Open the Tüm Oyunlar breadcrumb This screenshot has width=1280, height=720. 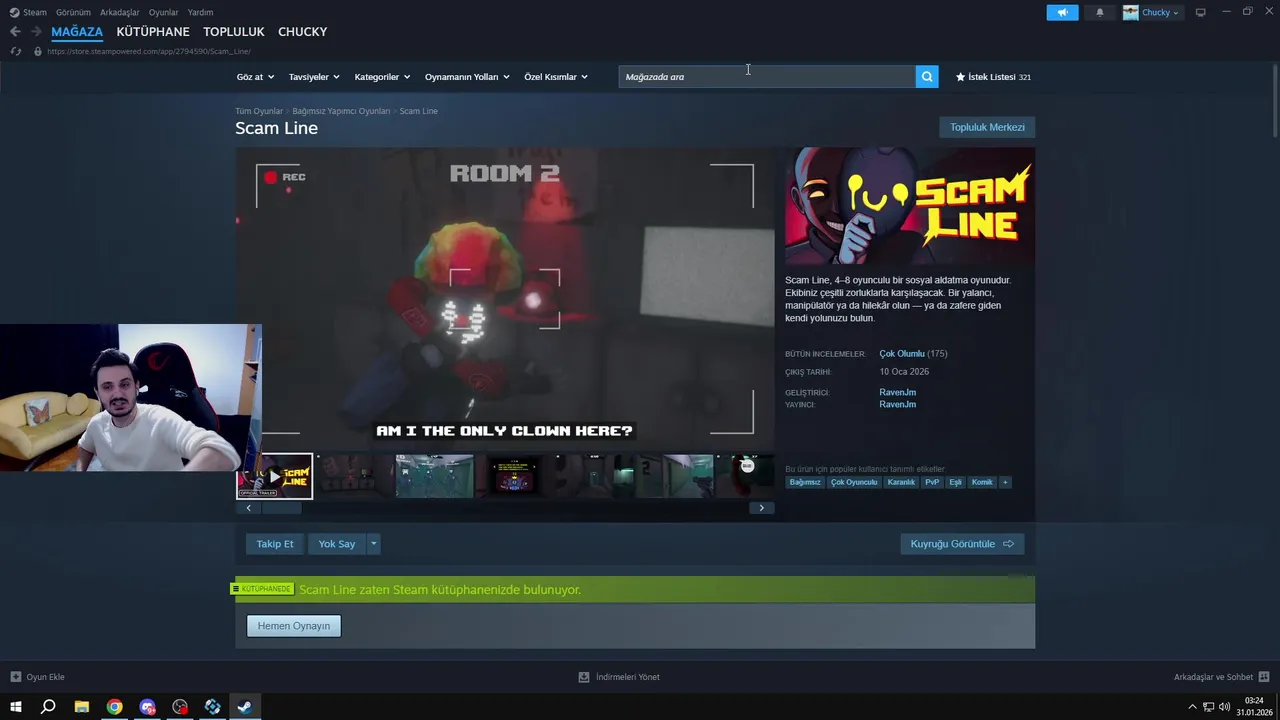[x=259, y=111]
